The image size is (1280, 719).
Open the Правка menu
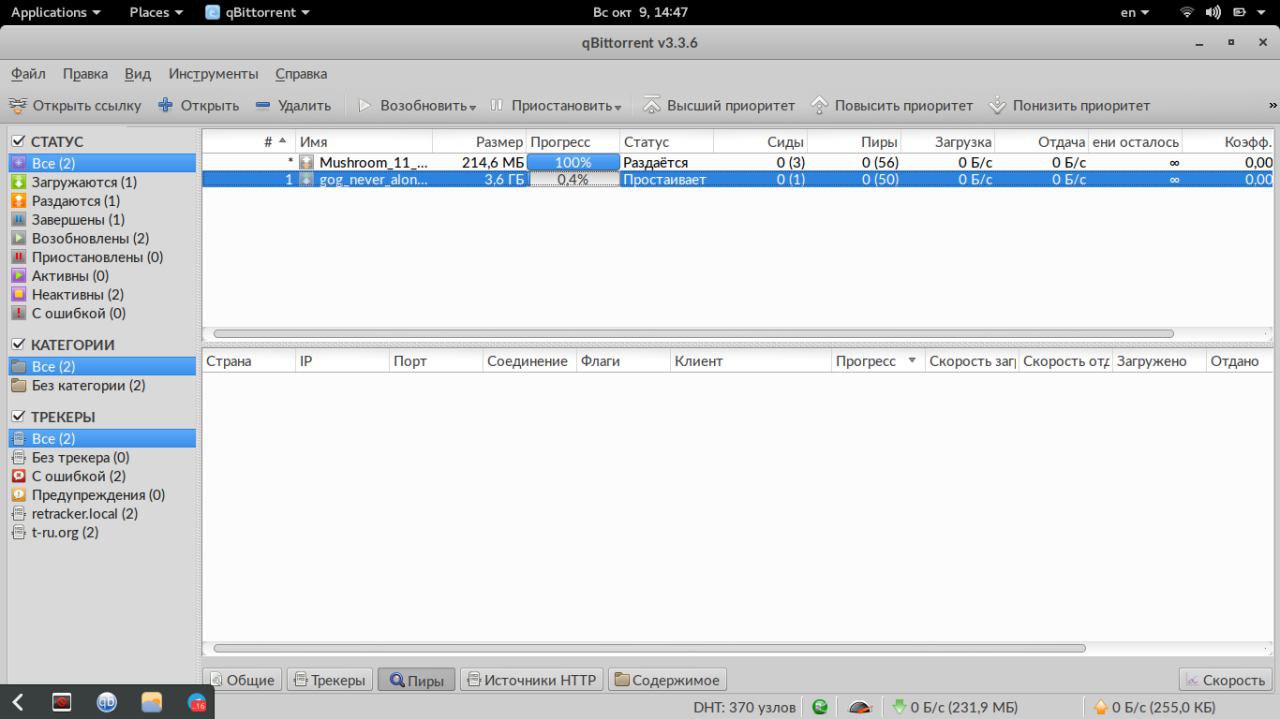(85, 74)
